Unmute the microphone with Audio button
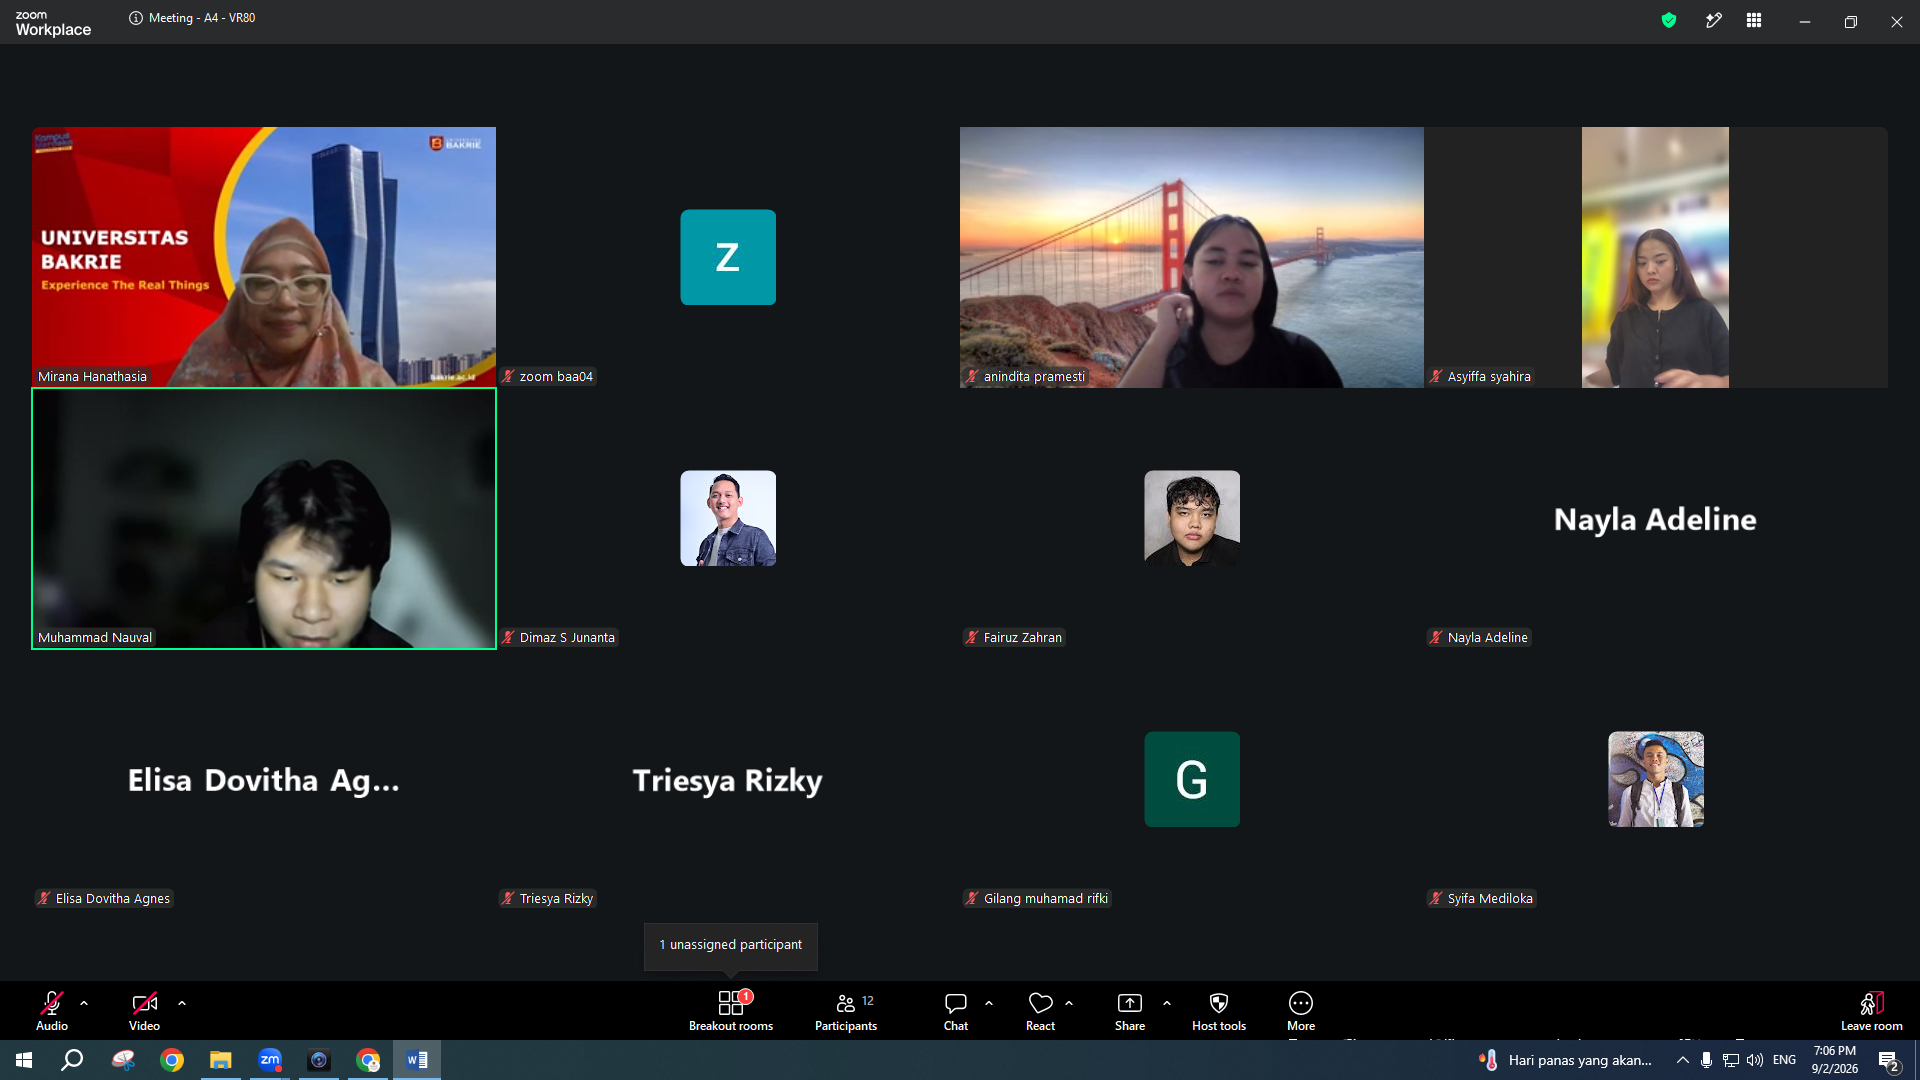1920x1080 pixels. 52,1011
